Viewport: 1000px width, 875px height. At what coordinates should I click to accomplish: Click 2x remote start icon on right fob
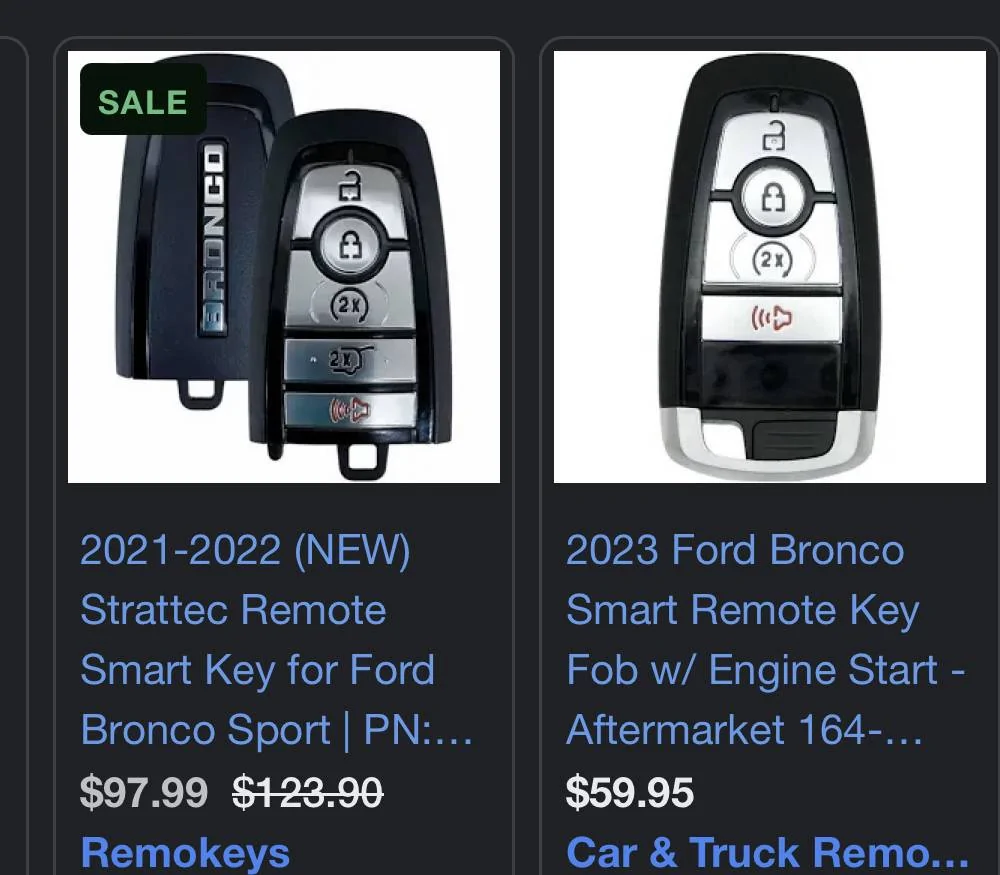(x=772, y=260)
